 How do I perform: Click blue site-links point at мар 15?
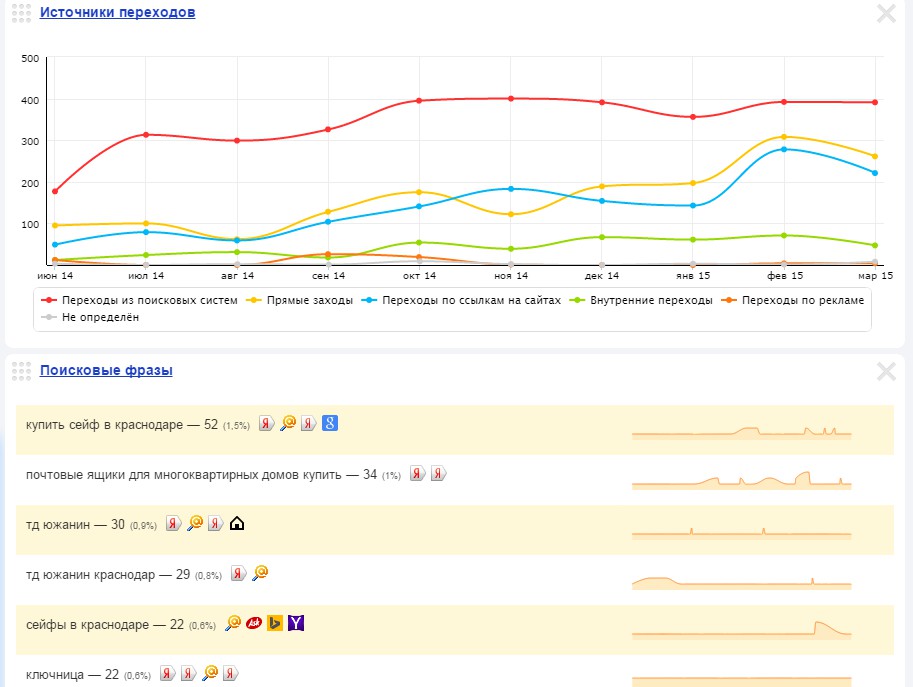875,173
